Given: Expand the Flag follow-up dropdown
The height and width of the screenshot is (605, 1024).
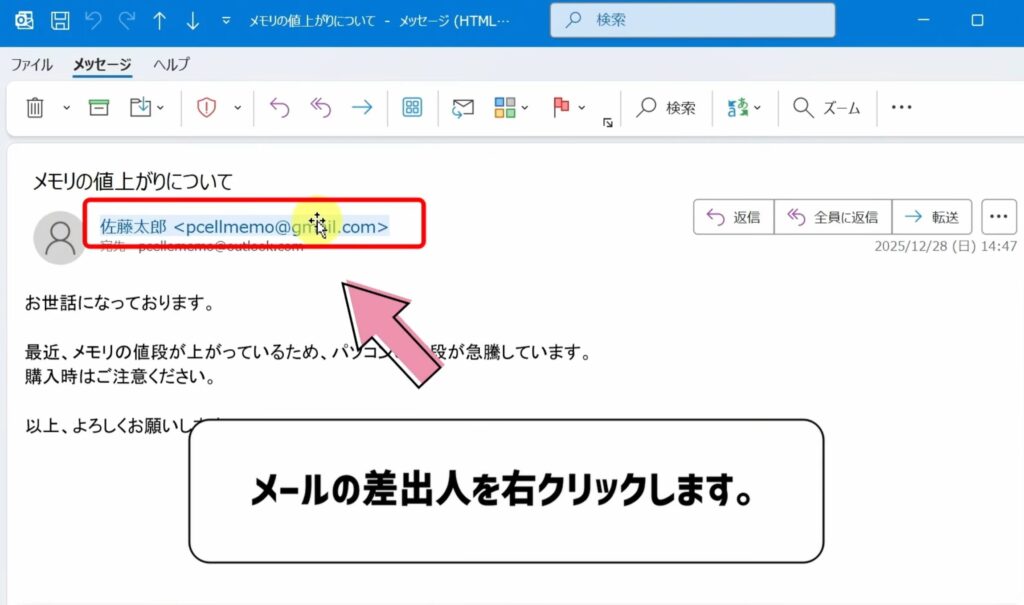Looking at the screenshot, I should pos(581,108).
